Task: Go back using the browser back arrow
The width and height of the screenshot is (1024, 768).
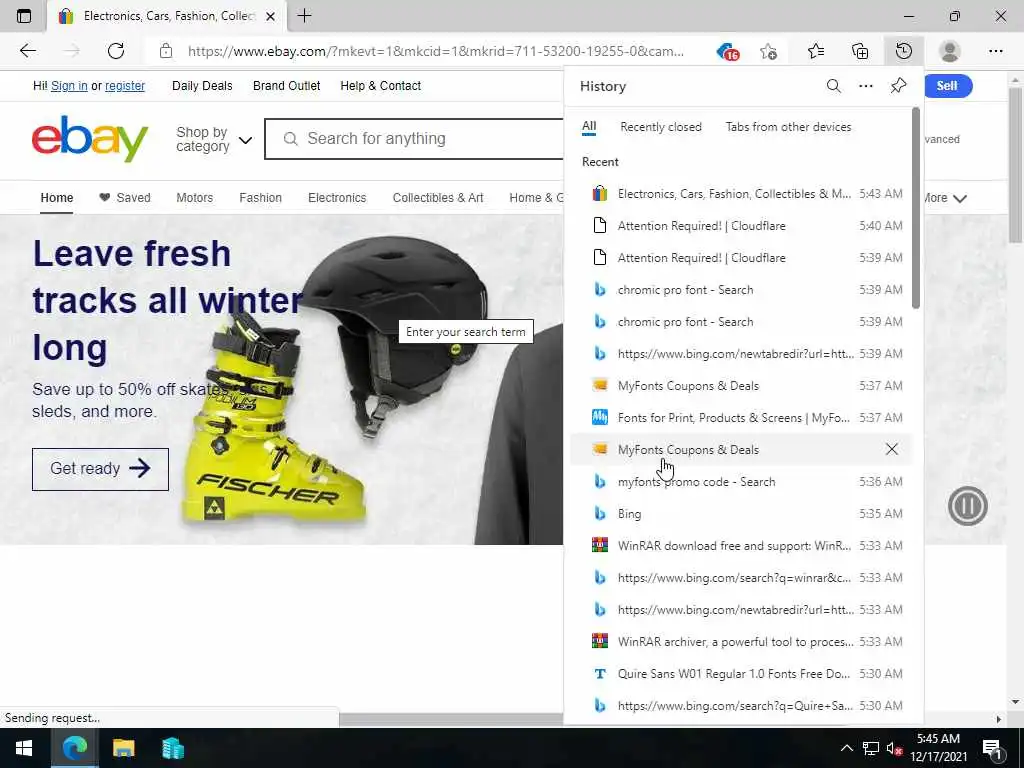Action: click(x=27, y=51)
